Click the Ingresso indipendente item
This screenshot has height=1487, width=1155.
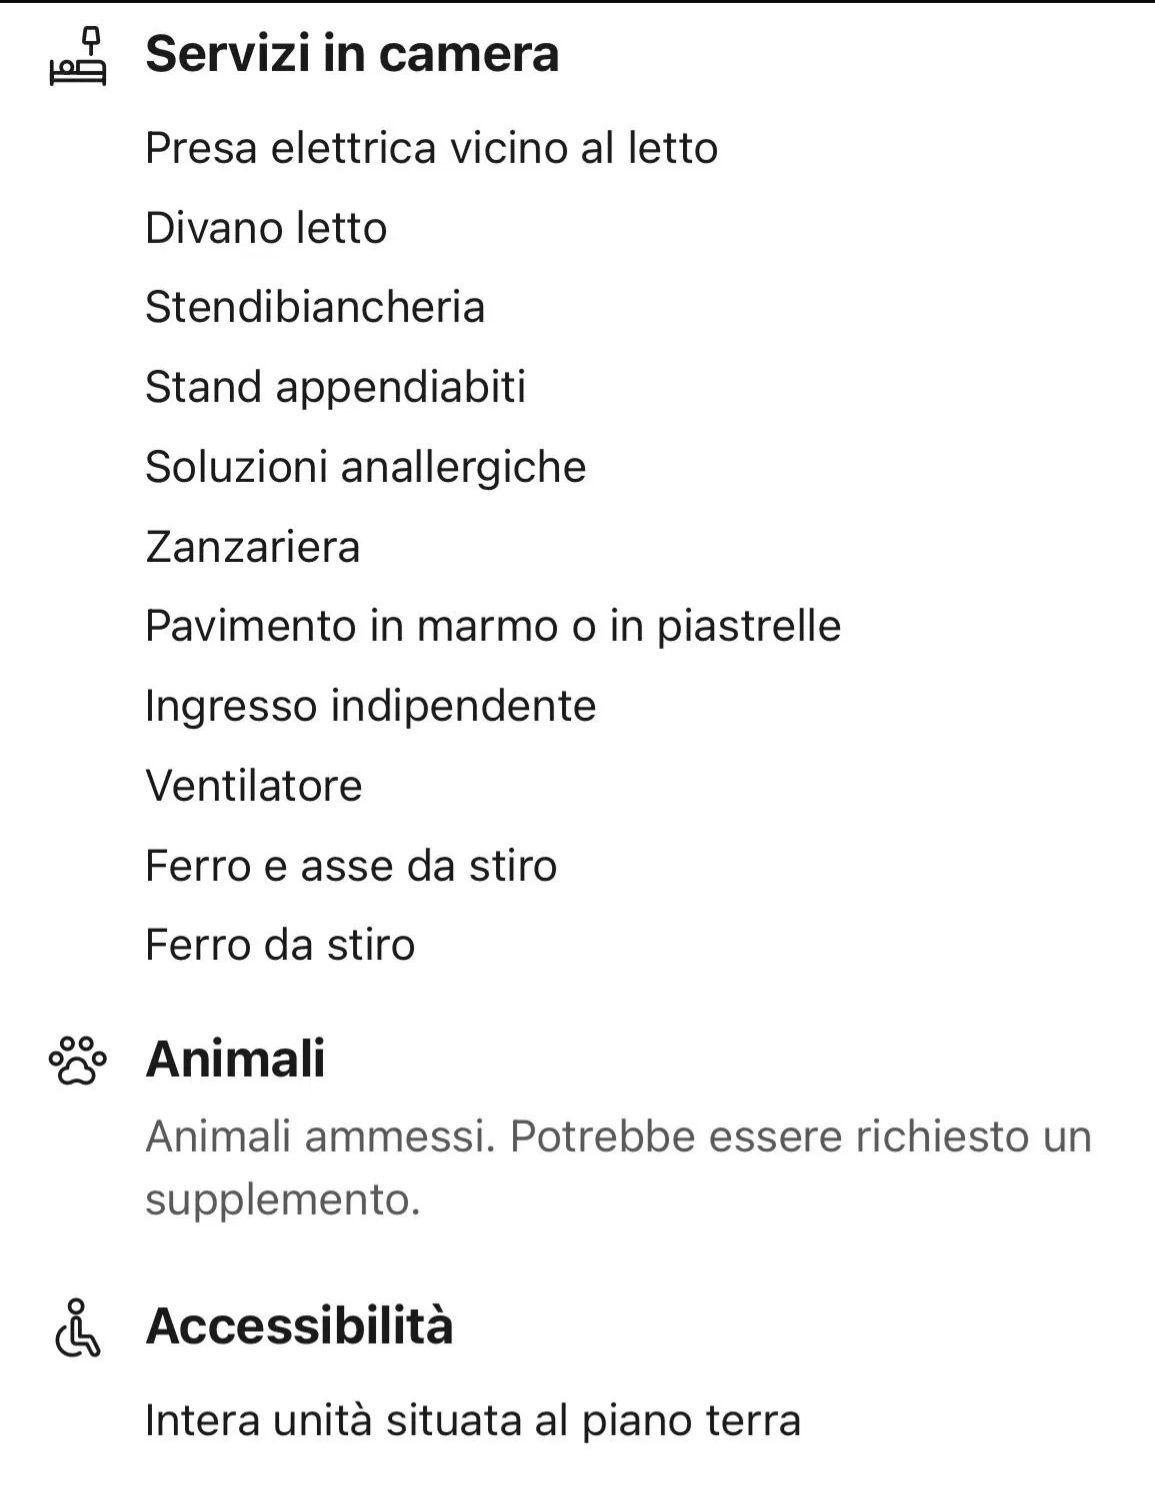[371, 706]
